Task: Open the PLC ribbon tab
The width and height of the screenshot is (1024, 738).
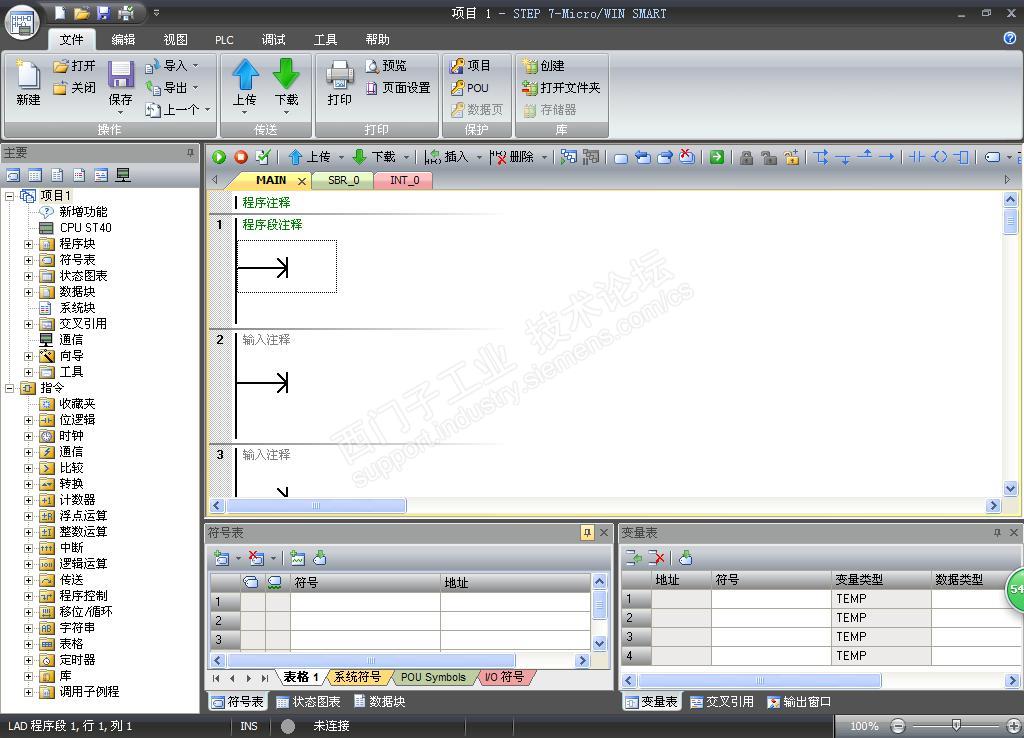Action: (224, 39)
